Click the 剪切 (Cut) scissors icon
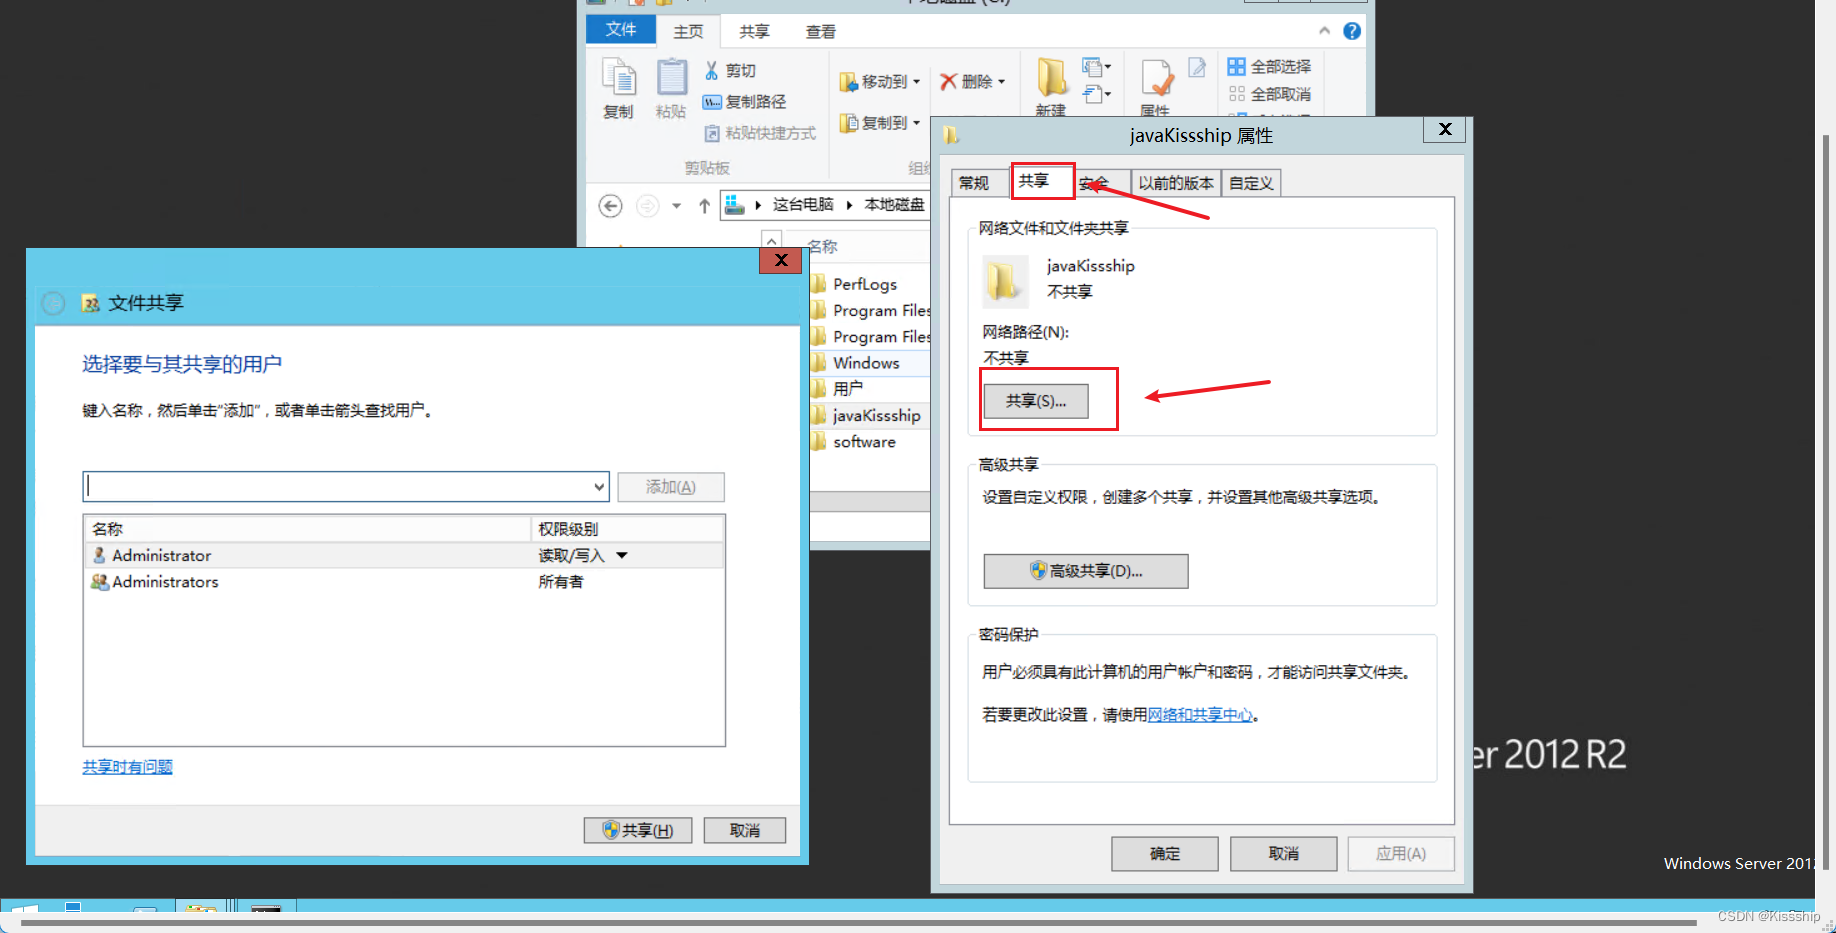The image size is (1836, 933). click(x=712, y=70)
